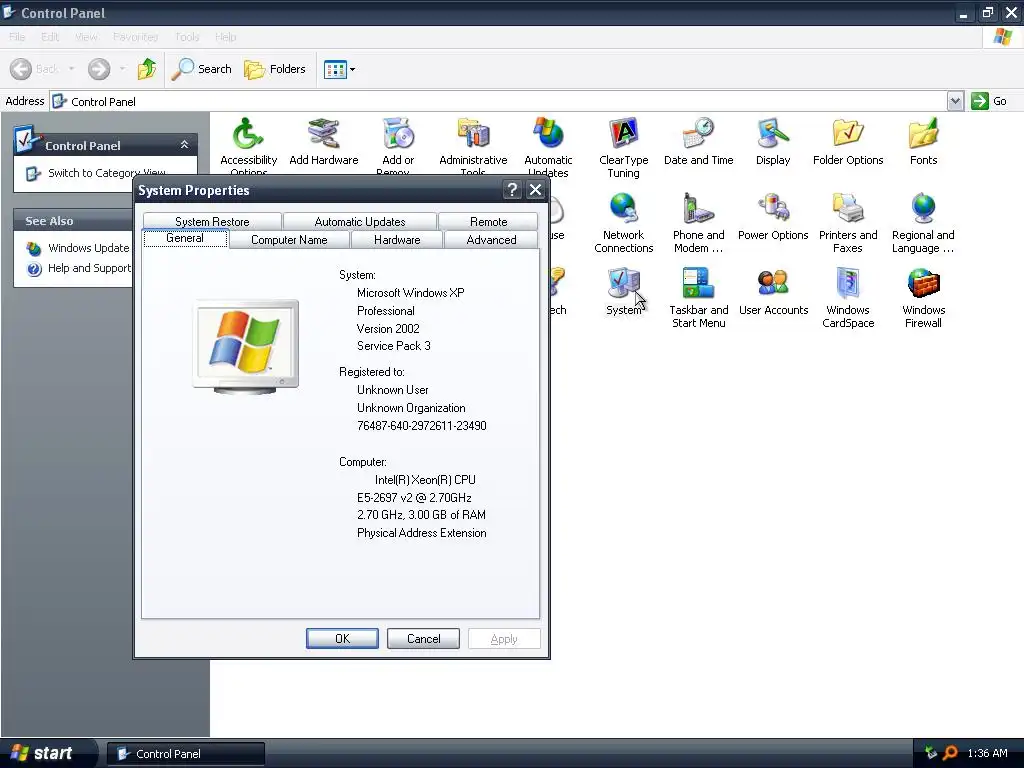The height and width of the screenshot is (768, 1024).
Task: Click the 'Service Pack 3' text
Action: [393, 346]
